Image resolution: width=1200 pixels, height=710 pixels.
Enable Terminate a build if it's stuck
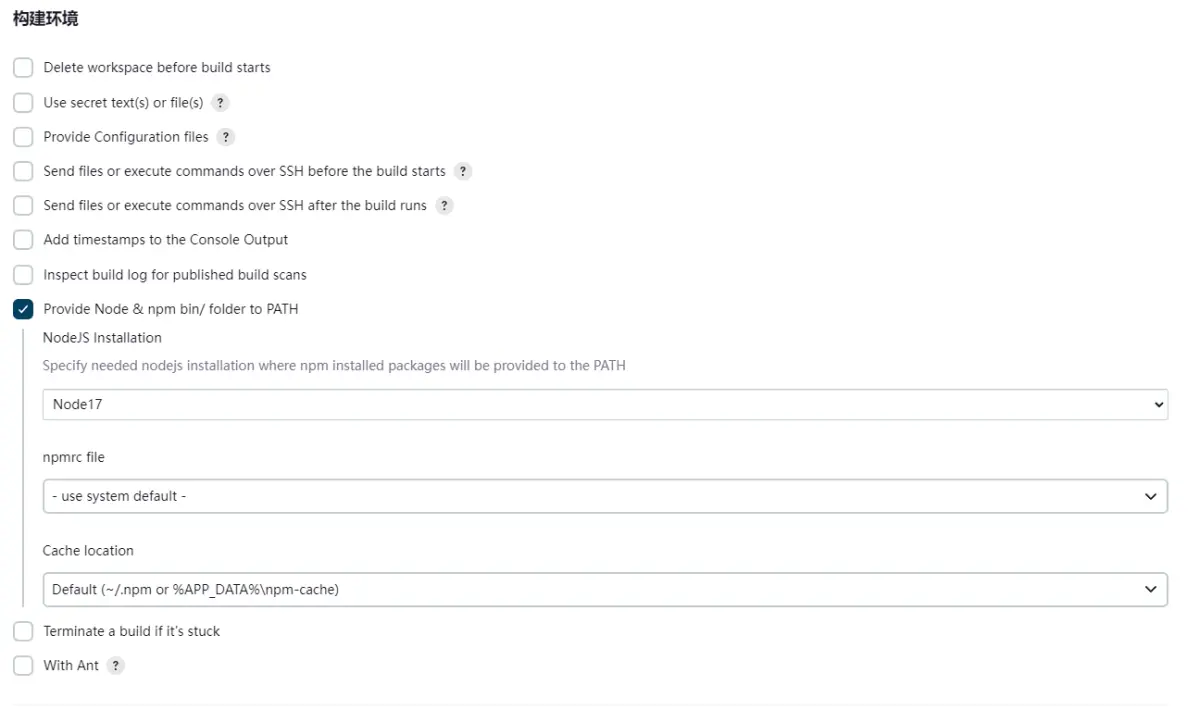[23, 632]
